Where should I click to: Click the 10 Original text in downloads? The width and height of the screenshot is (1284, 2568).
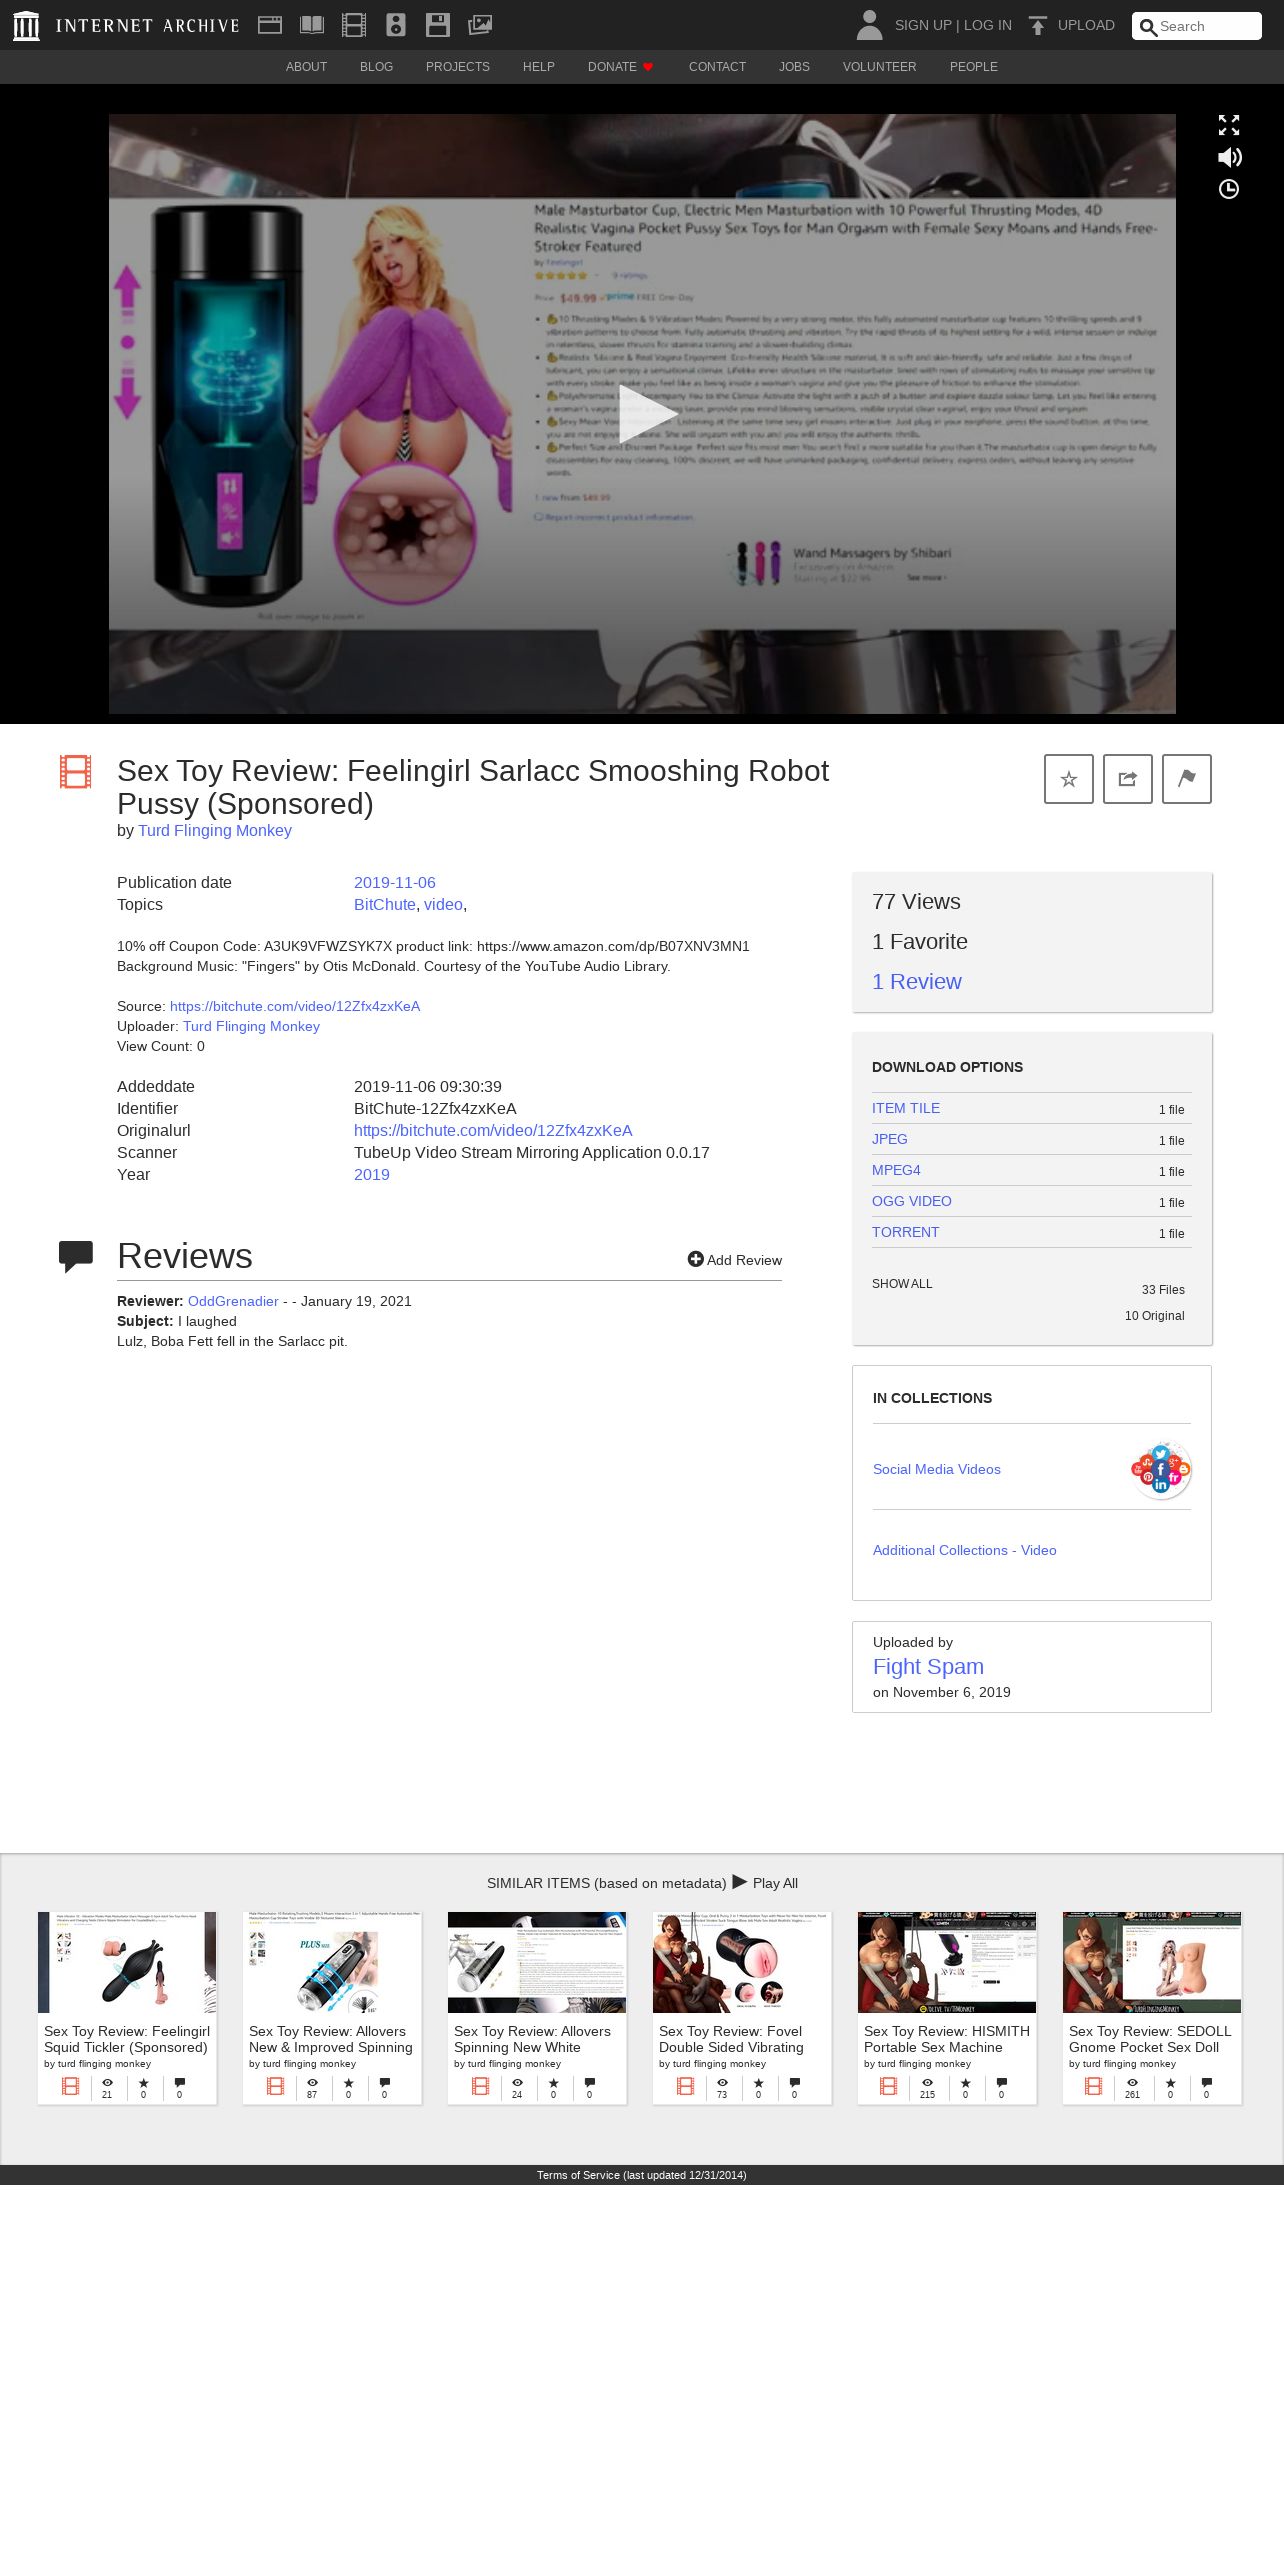[1155, 1316]
